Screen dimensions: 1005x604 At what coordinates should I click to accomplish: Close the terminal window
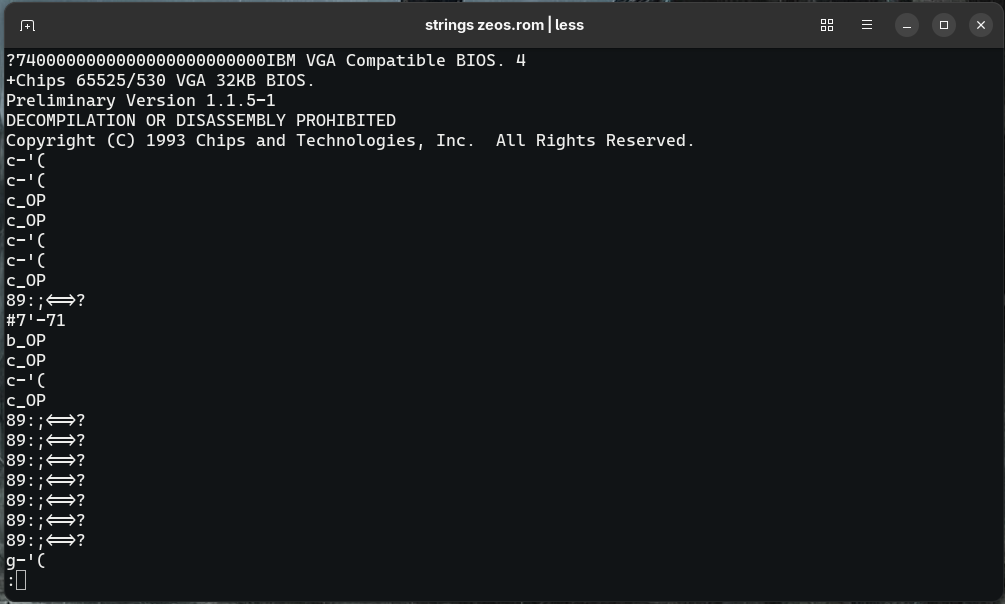click(x=981, y=25)
